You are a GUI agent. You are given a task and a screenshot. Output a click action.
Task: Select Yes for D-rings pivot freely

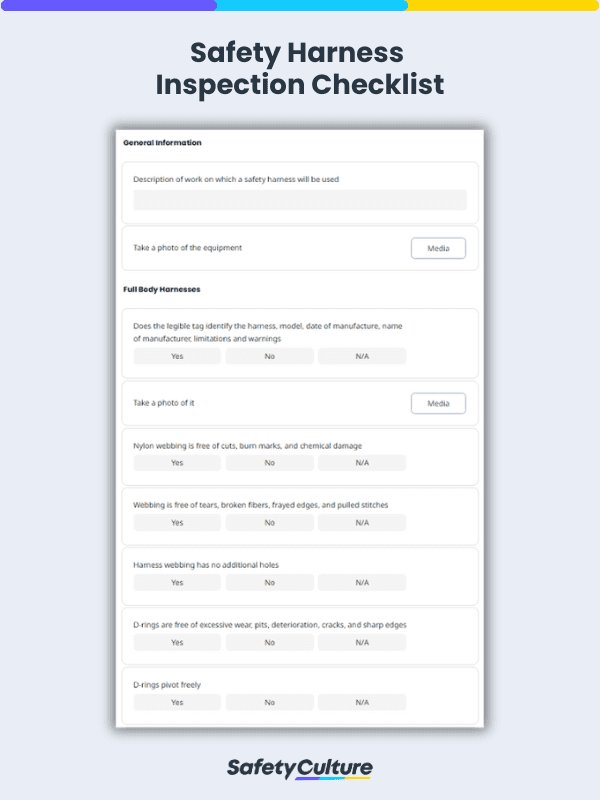(x=176, y=702)
